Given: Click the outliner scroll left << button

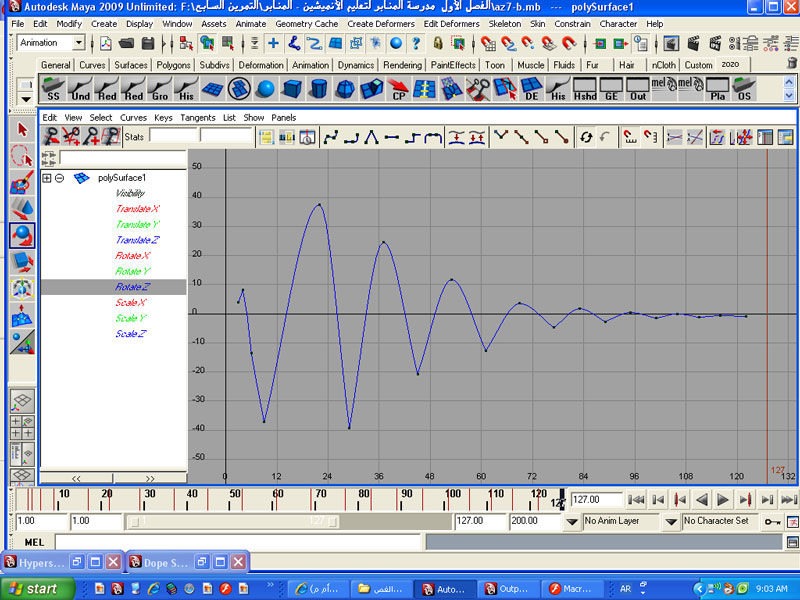Looking at the screenshot, I should coord(76,478).
